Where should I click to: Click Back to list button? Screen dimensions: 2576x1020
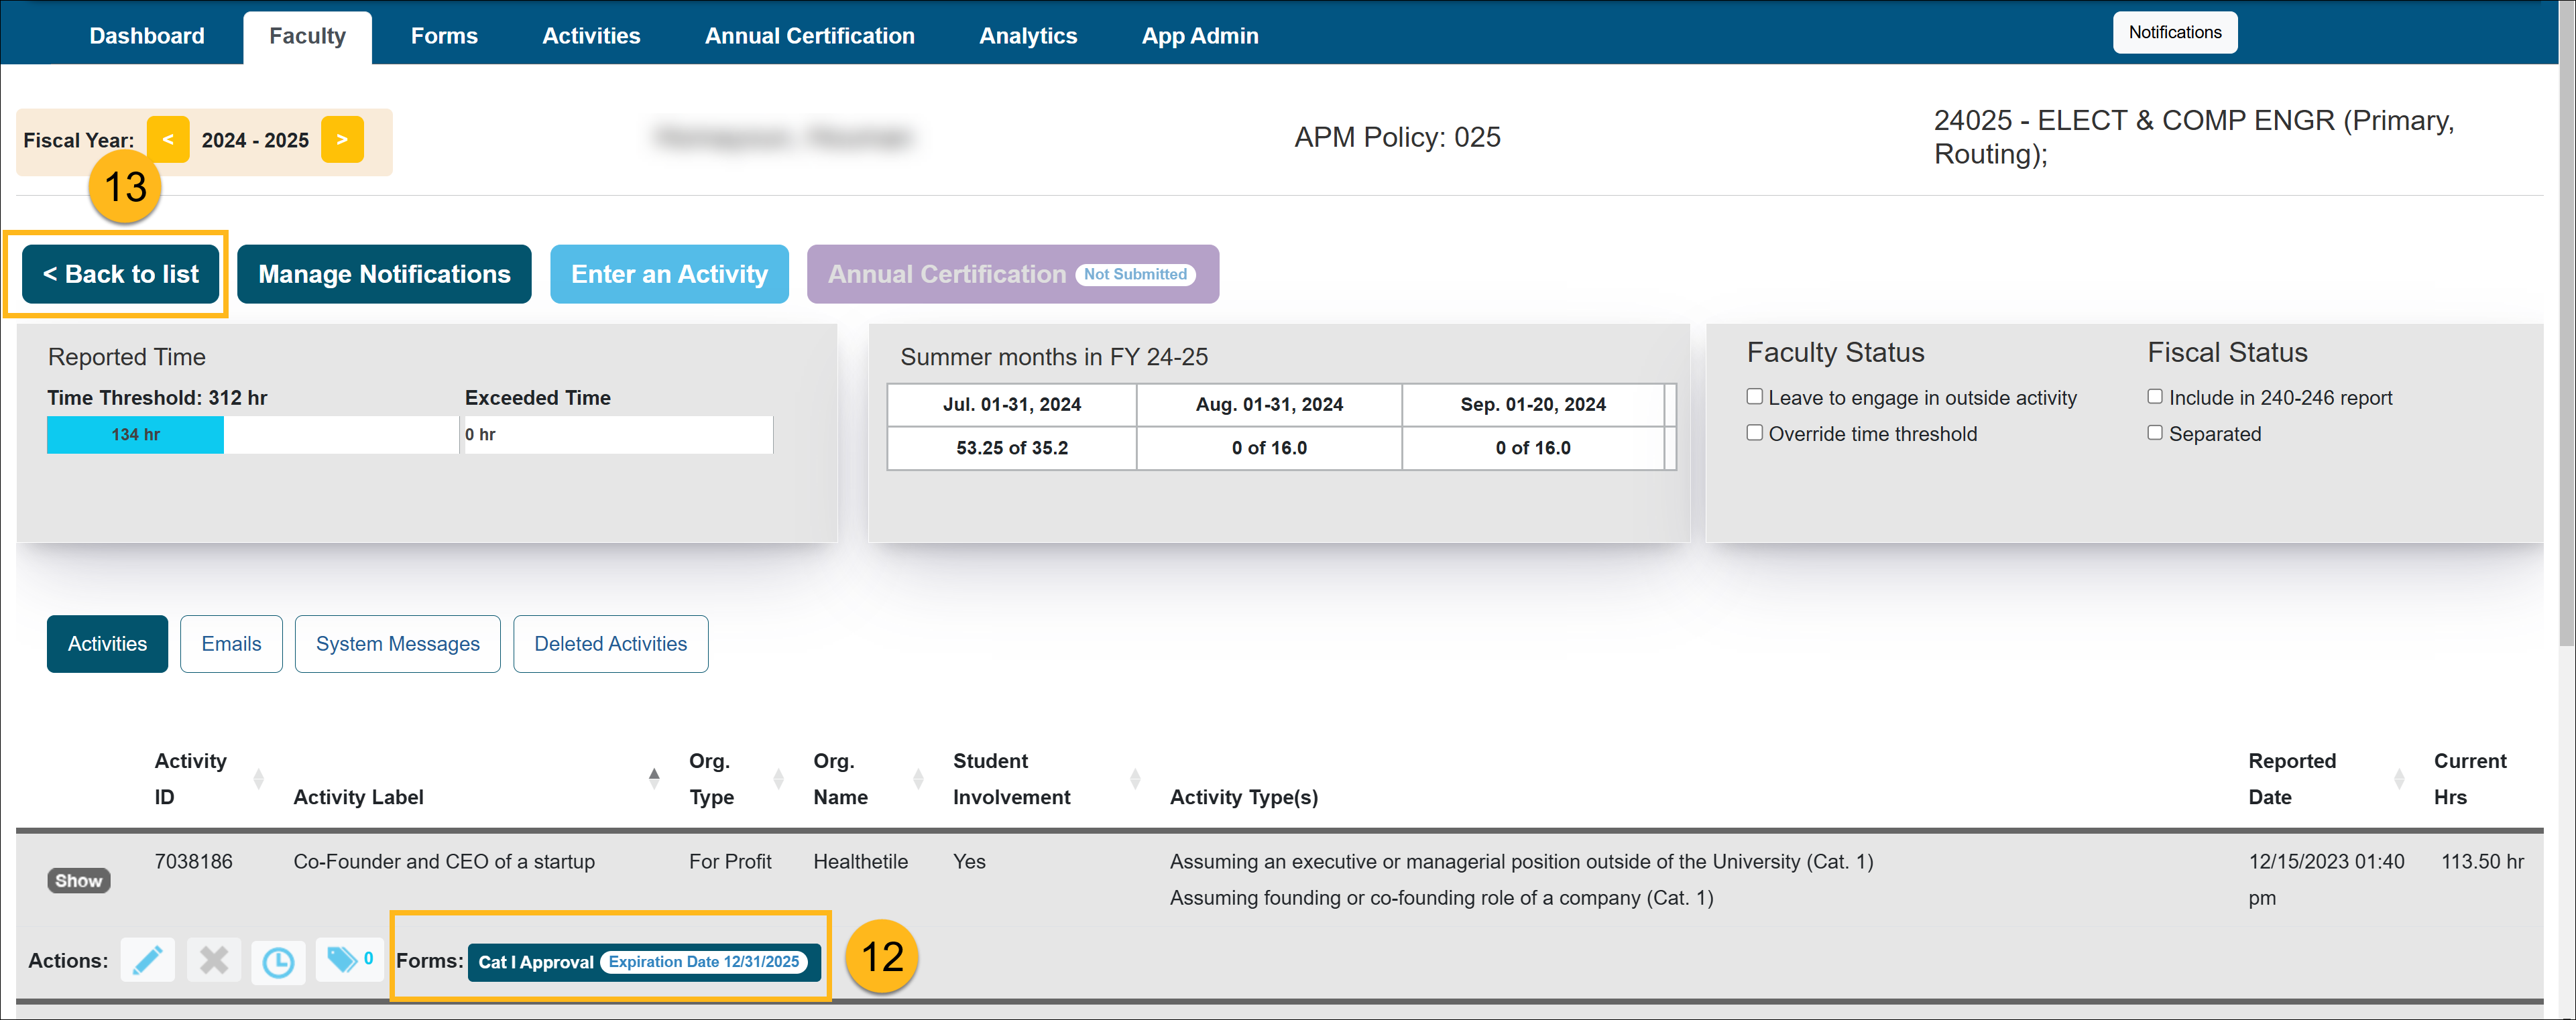tap(120, 274)
